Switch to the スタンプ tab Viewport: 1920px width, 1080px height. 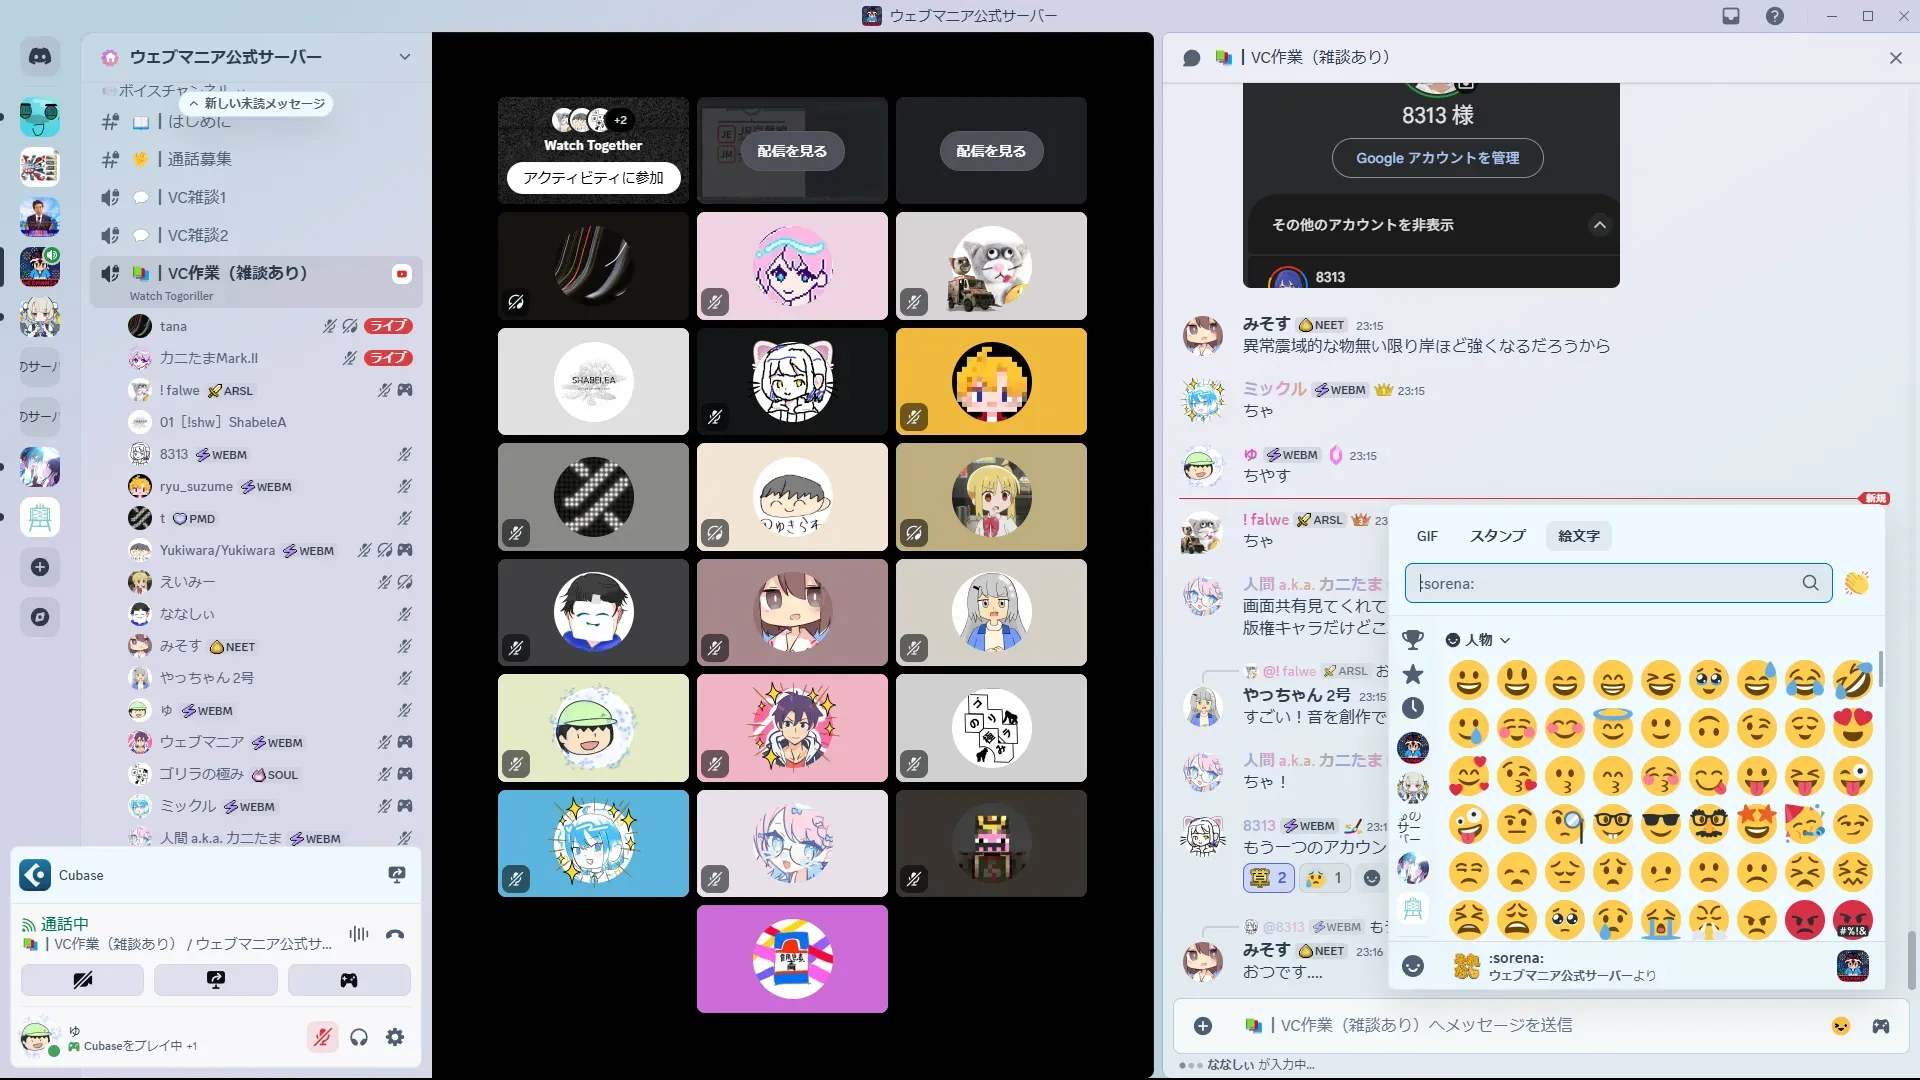[x=1497, y=536]
